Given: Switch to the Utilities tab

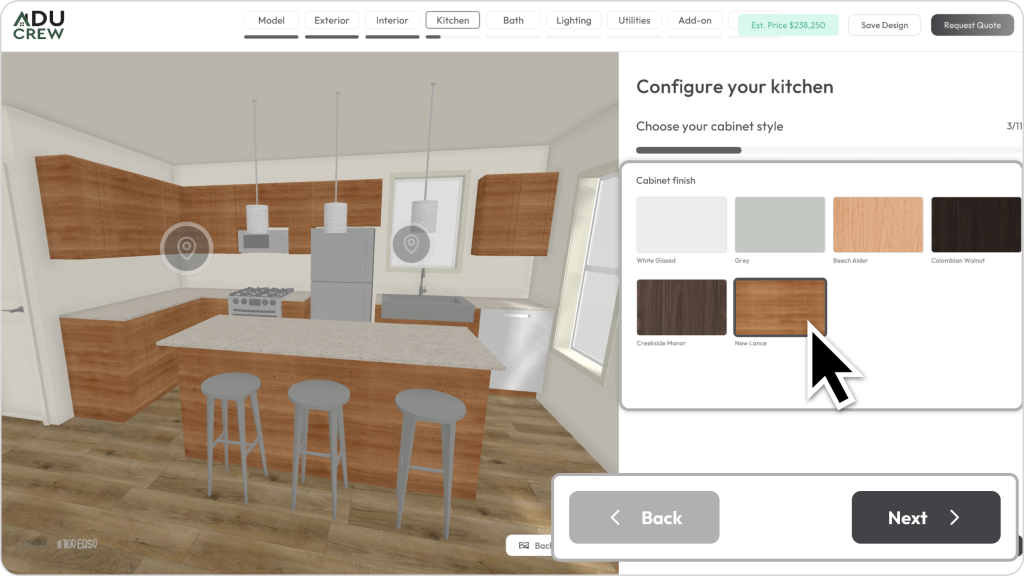Looking at the screenshot, I should click(634, 20).
